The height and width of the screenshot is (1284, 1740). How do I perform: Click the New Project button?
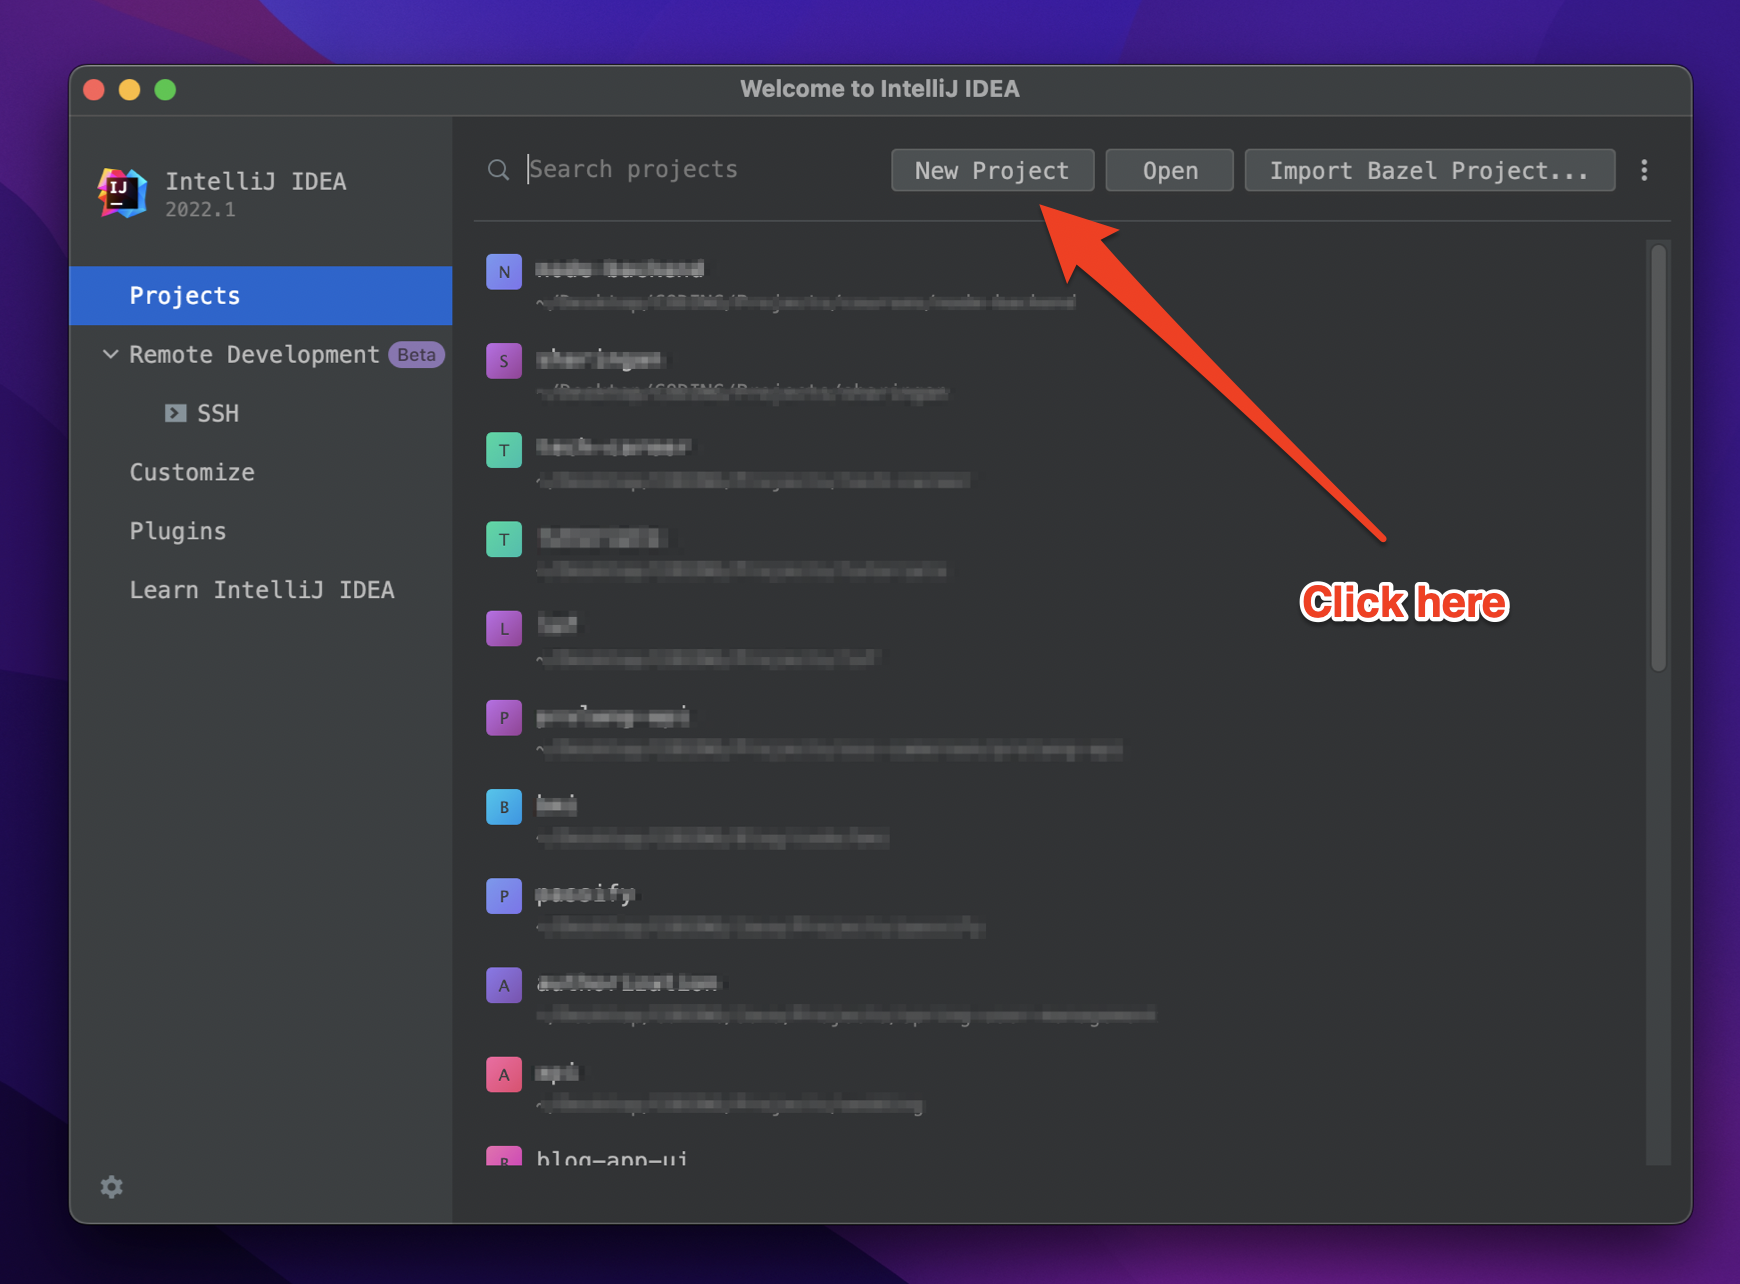[x=992, y=170]
